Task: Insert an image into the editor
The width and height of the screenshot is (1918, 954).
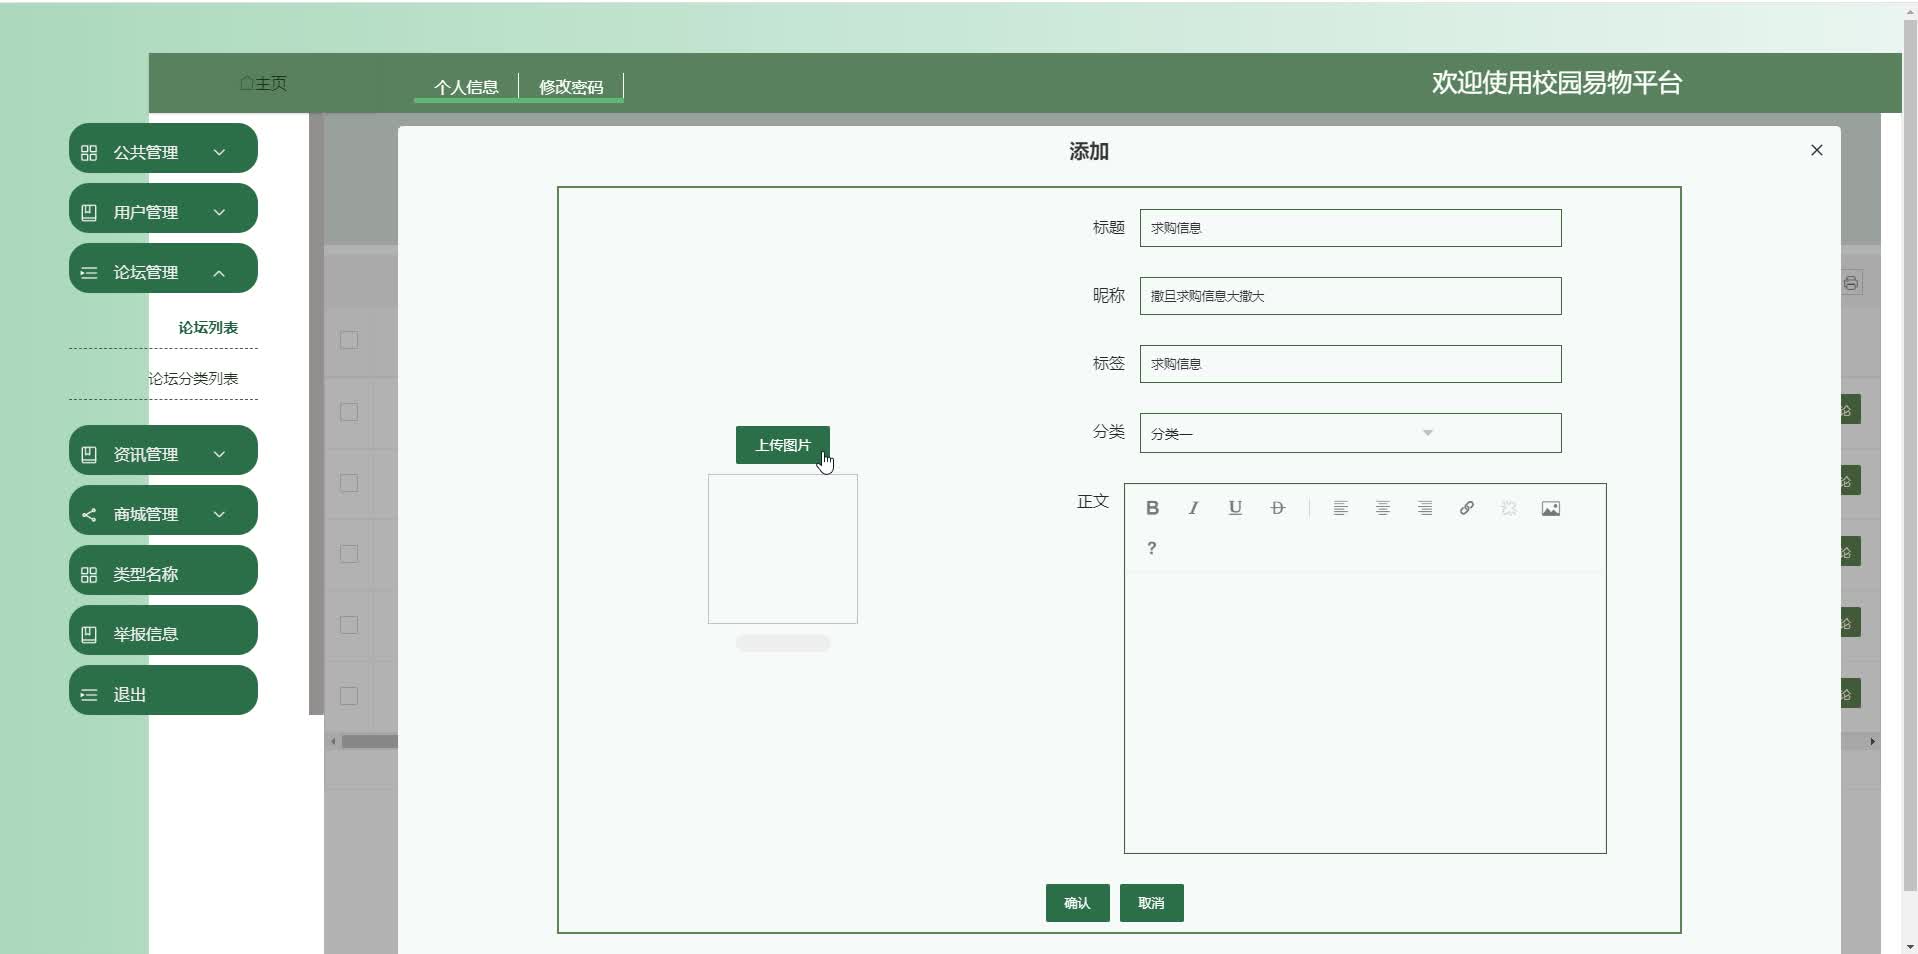Action: tap(1551, 508)
